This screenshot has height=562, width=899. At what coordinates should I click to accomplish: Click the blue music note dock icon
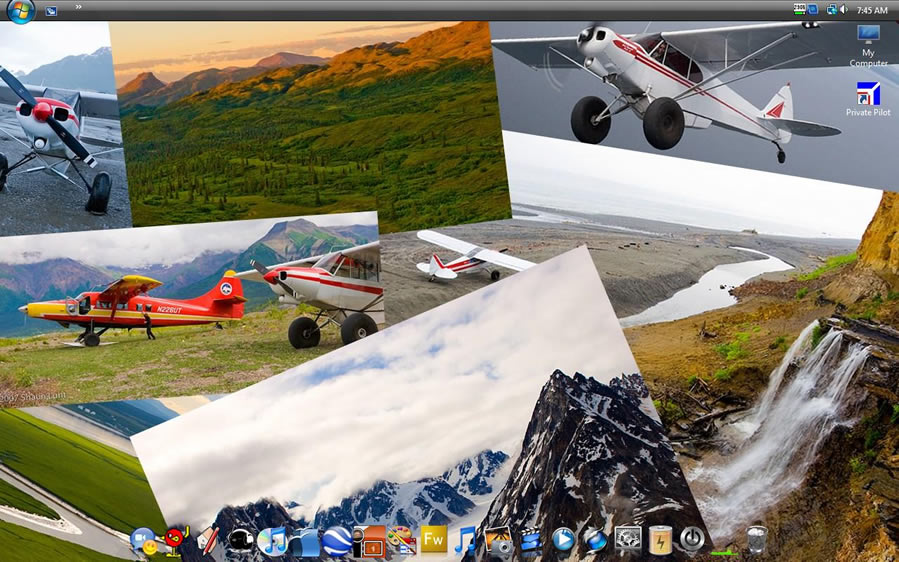pyautogui.click(x=465, y=540)
